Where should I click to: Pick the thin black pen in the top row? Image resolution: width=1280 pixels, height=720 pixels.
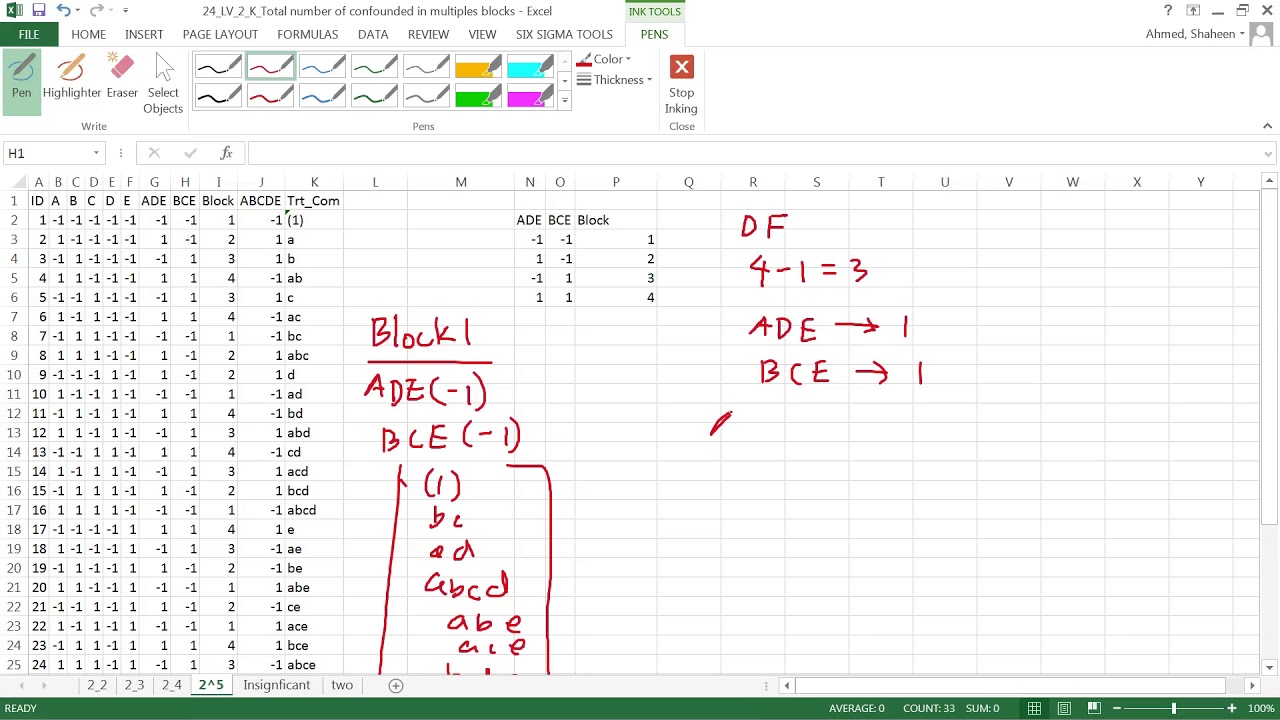[219, 68]
